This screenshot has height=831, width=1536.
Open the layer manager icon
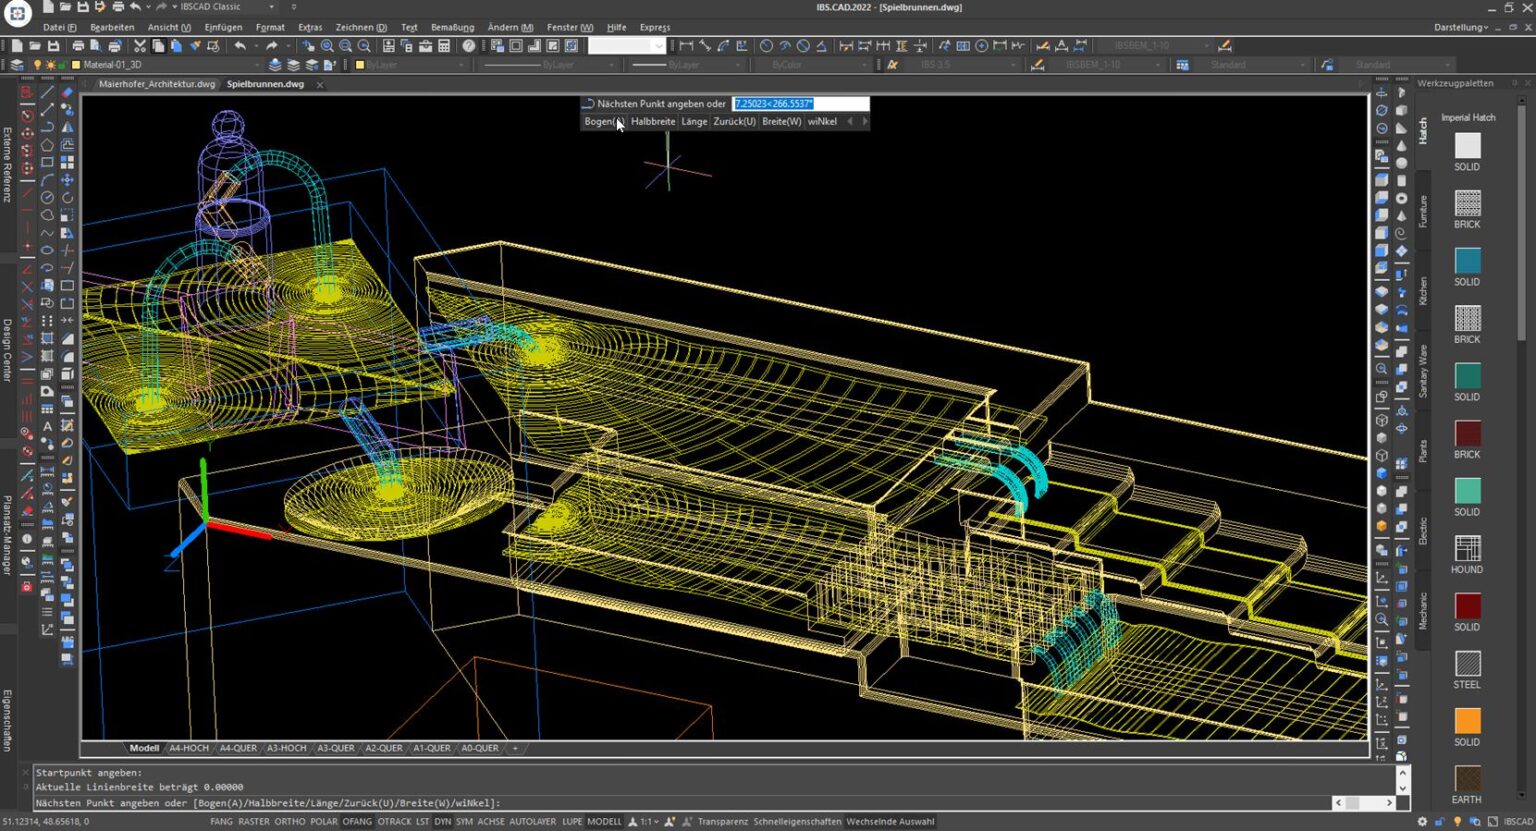pyautogui.click(x=17, y=65)
